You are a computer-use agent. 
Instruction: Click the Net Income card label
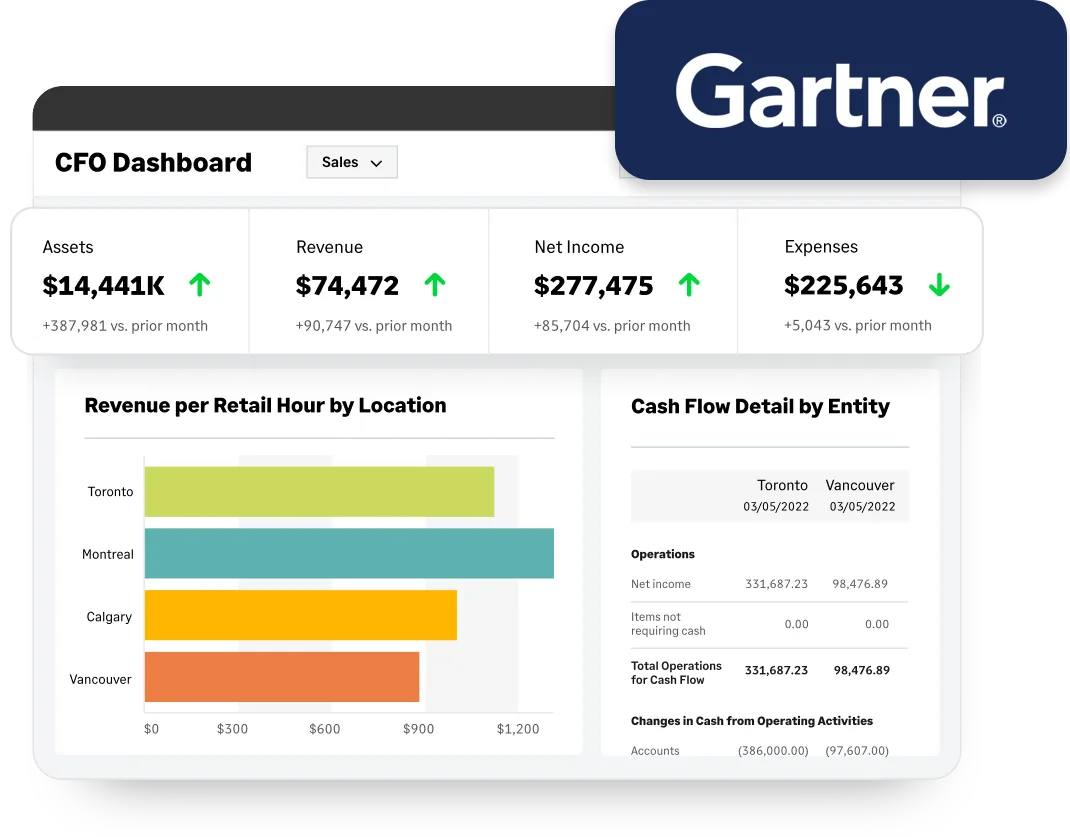click(x=579, y=247)
